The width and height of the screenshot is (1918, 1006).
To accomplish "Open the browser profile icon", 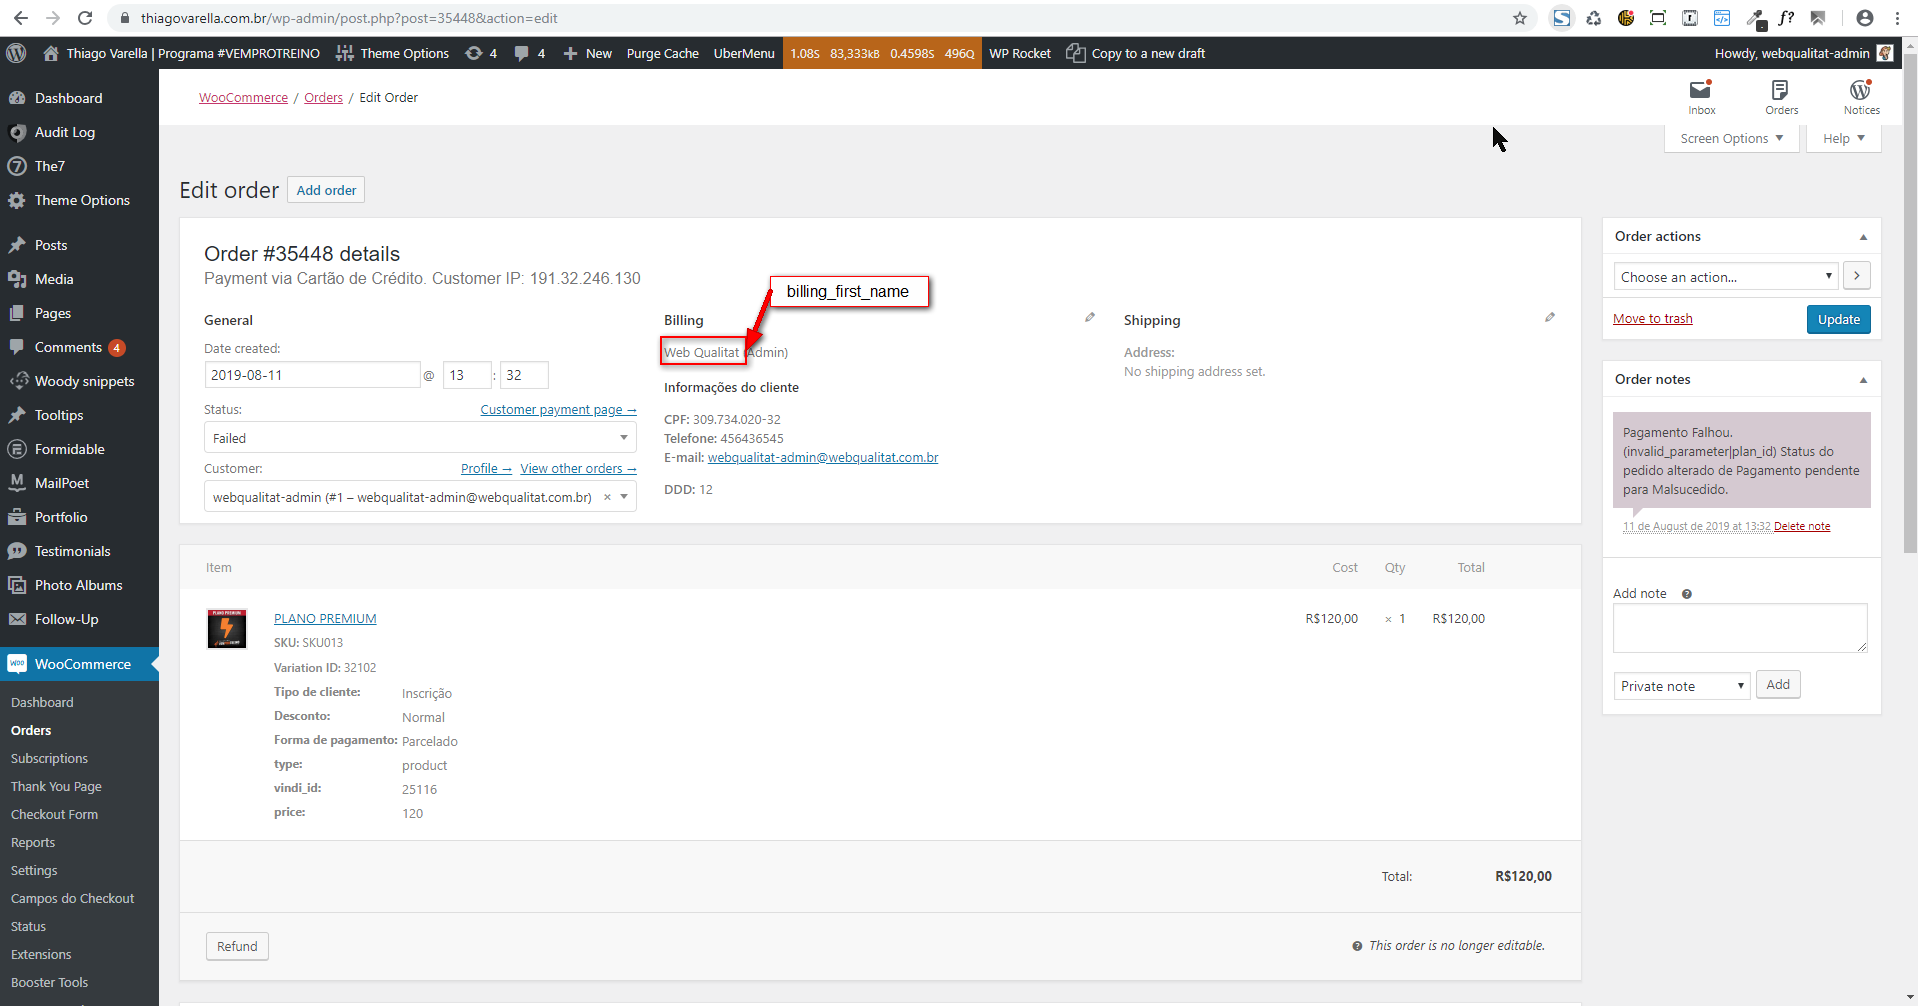I will (x=1865, y=18).
